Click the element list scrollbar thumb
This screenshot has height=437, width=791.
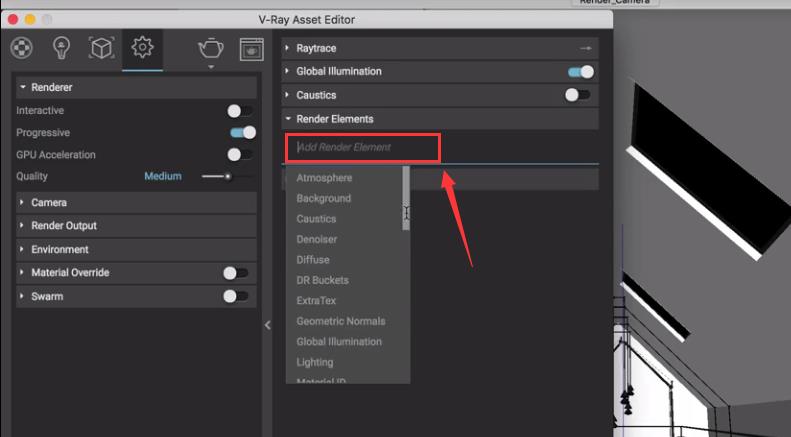pos(406,198)
